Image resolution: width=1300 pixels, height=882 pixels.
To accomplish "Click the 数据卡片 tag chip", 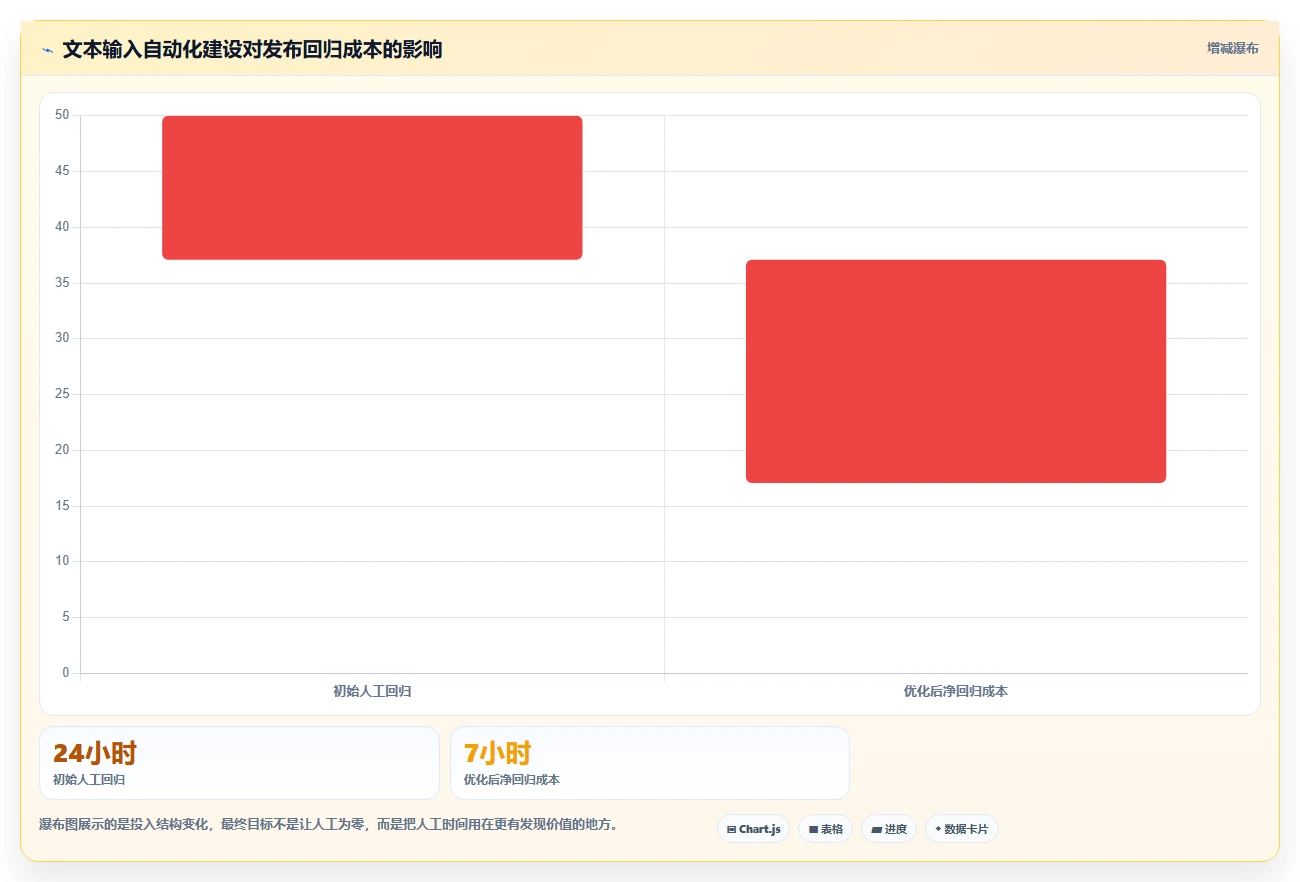I will (961, 829).
